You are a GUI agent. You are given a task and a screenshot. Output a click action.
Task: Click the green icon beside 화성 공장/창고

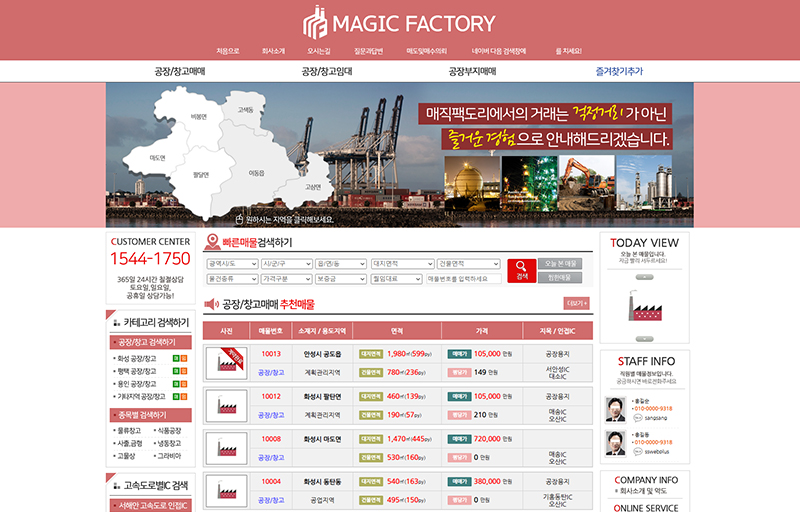[x=176, y=359]
